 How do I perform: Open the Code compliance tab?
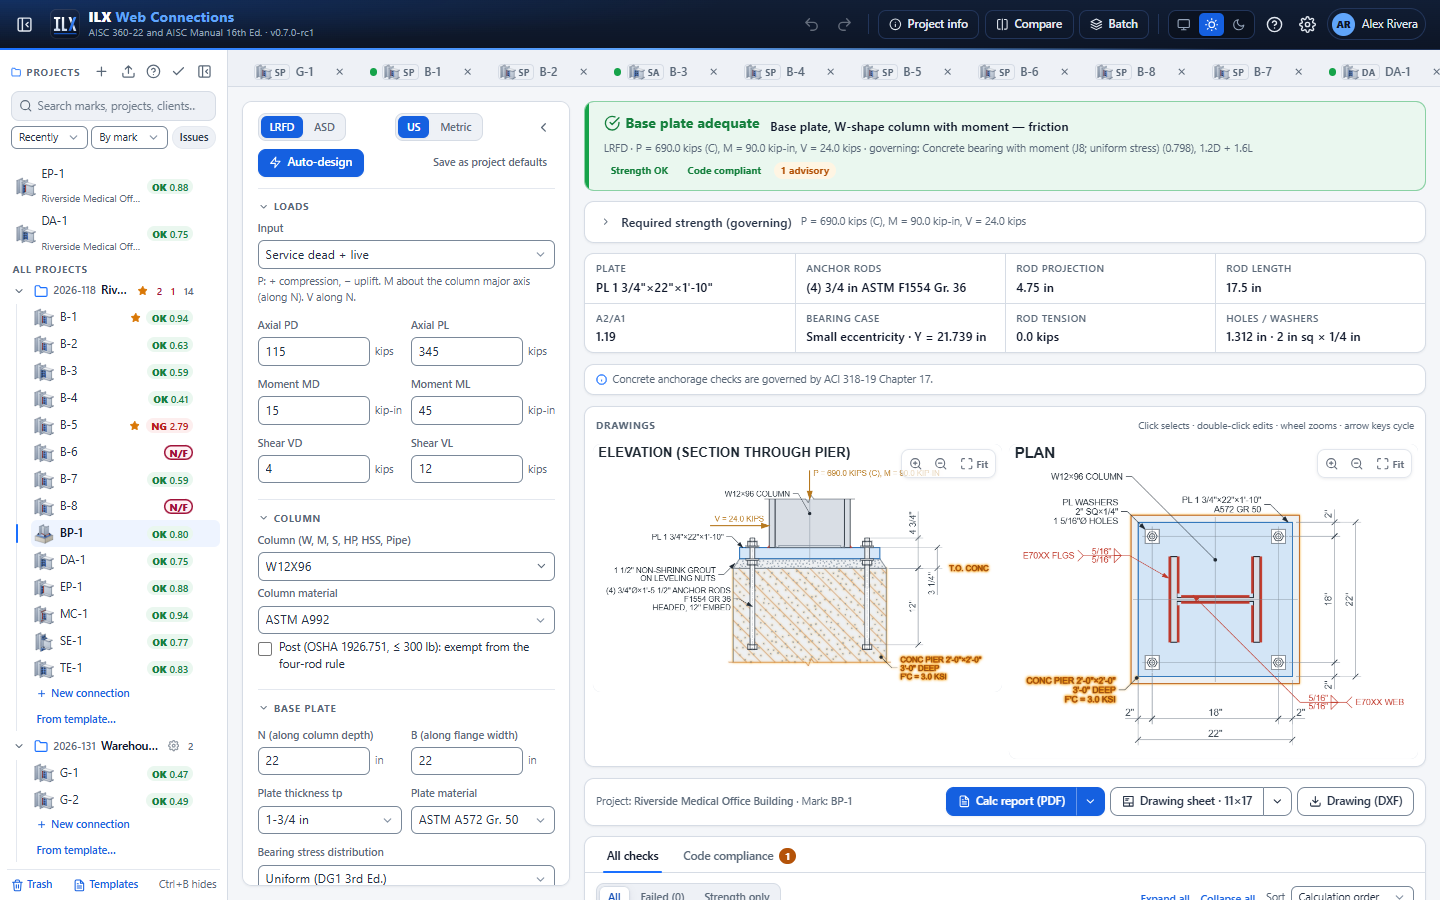738,856
